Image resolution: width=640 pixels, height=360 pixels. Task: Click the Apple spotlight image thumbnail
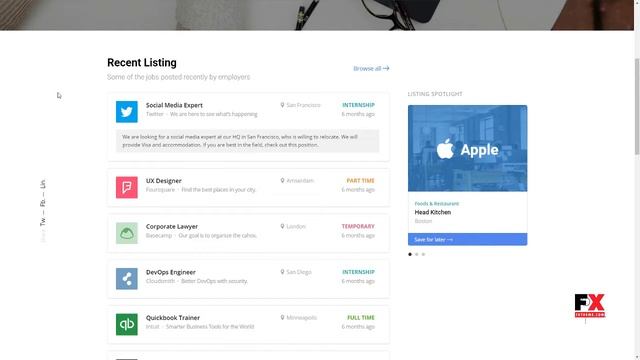467,149
